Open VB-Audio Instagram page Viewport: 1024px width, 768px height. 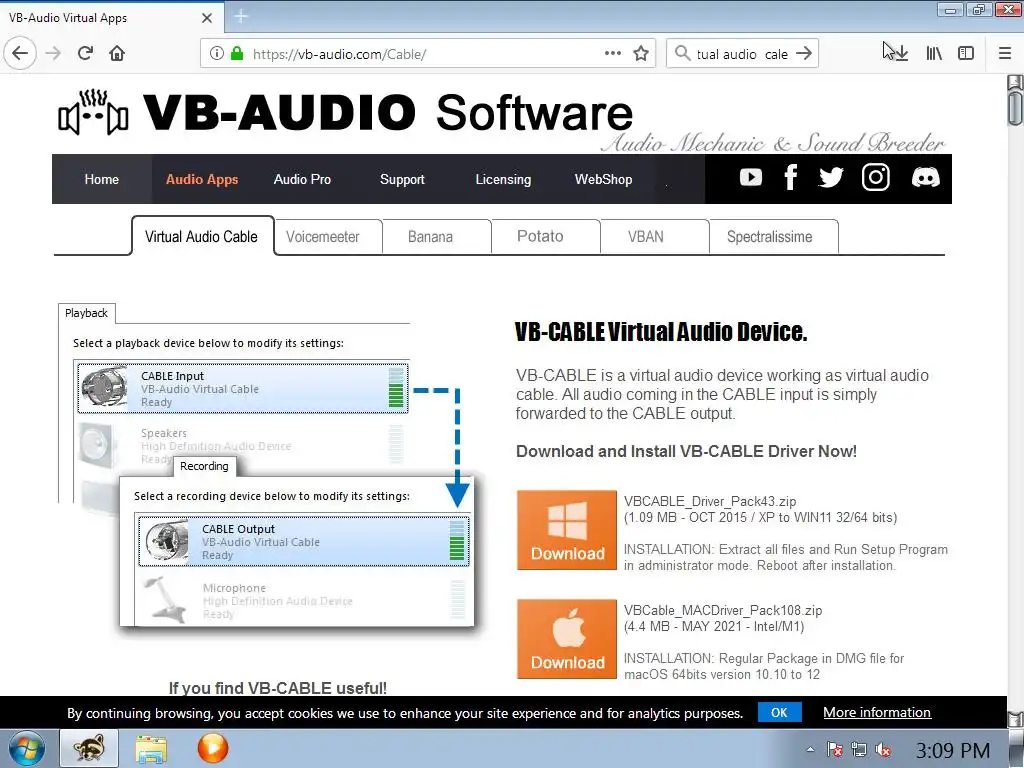coord(876,178)
